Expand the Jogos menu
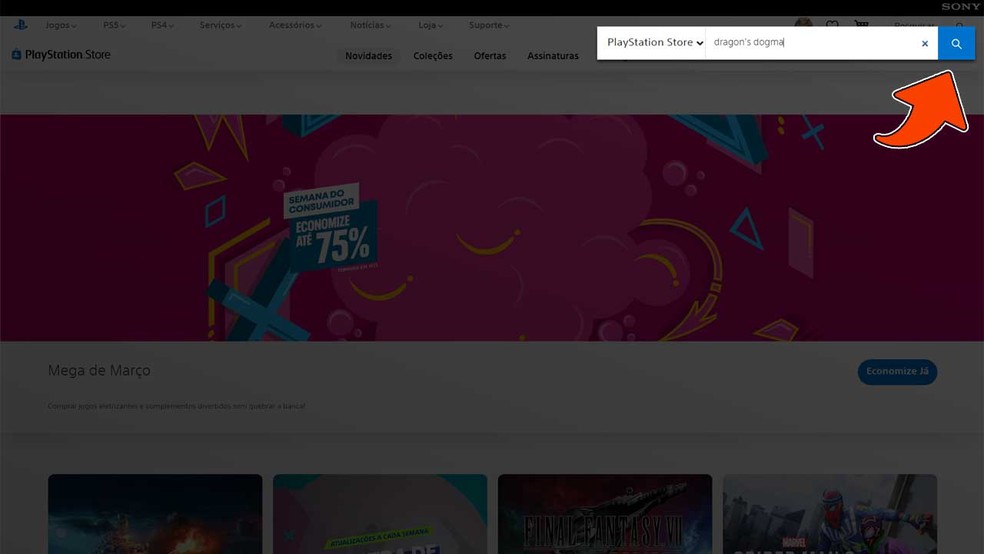Viewport: 984px width, 554px height. (60, 25)
